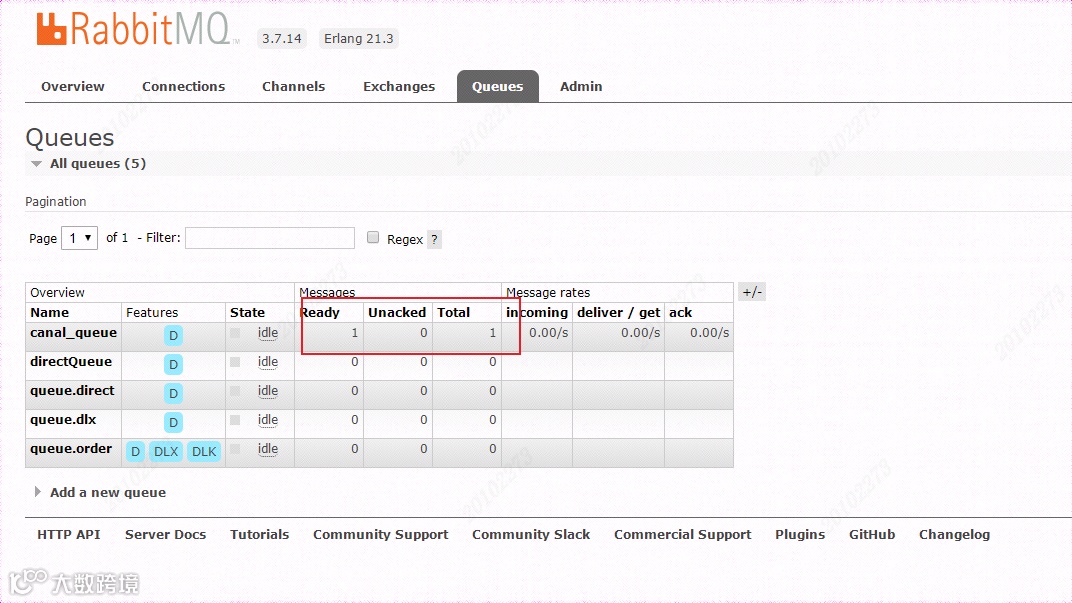Sort by the Features column header
Screen dimensions: 1072x603
(x=152, y=312)
